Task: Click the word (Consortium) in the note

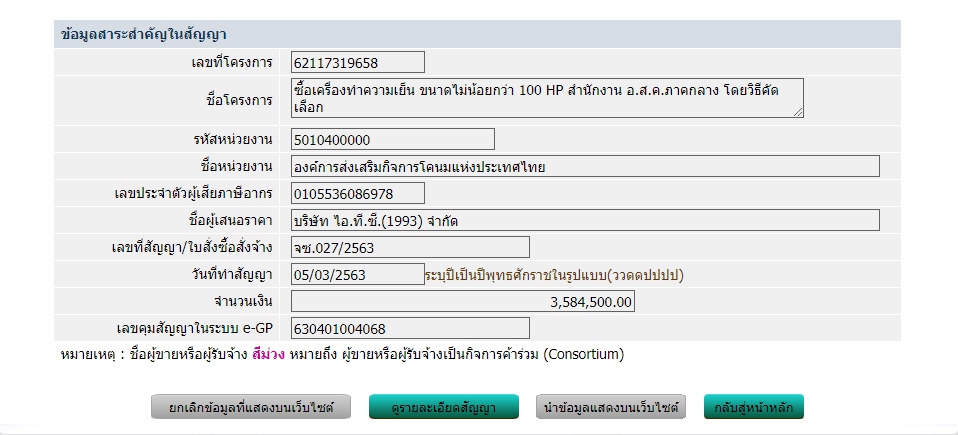Action: coord(583,354)
